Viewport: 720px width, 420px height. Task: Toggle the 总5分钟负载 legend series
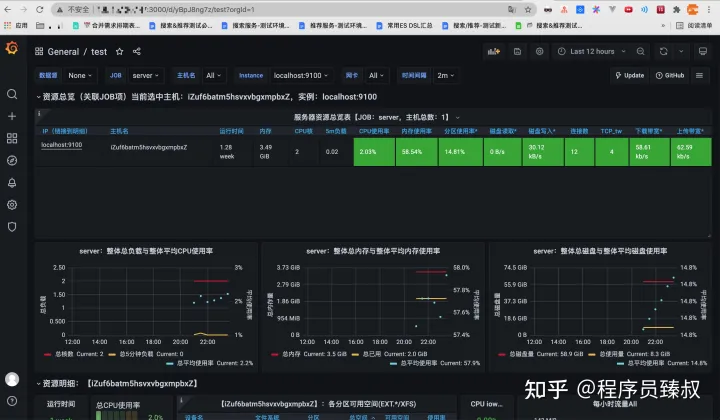pyautogui.click(x=136, y=354)
